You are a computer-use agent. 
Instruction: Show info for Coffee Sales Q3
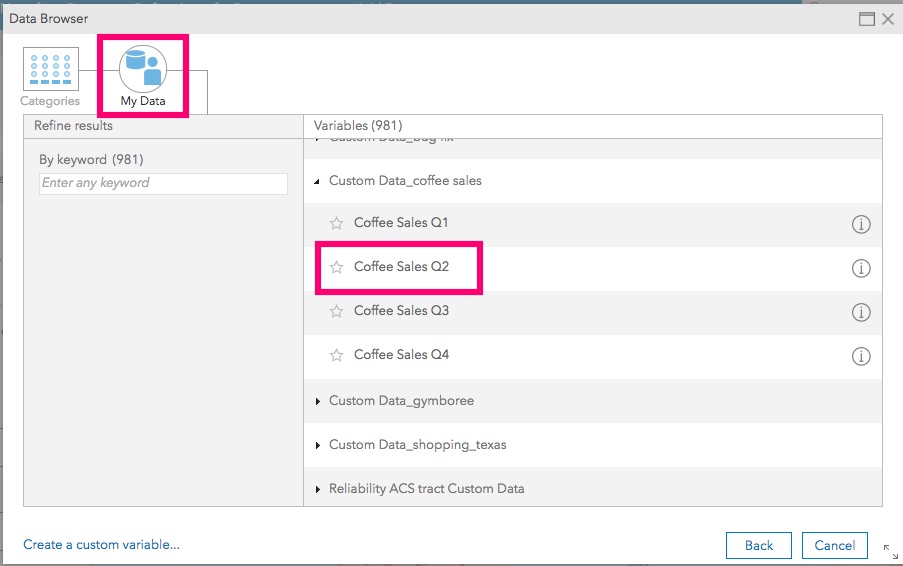tap(860, 313)
